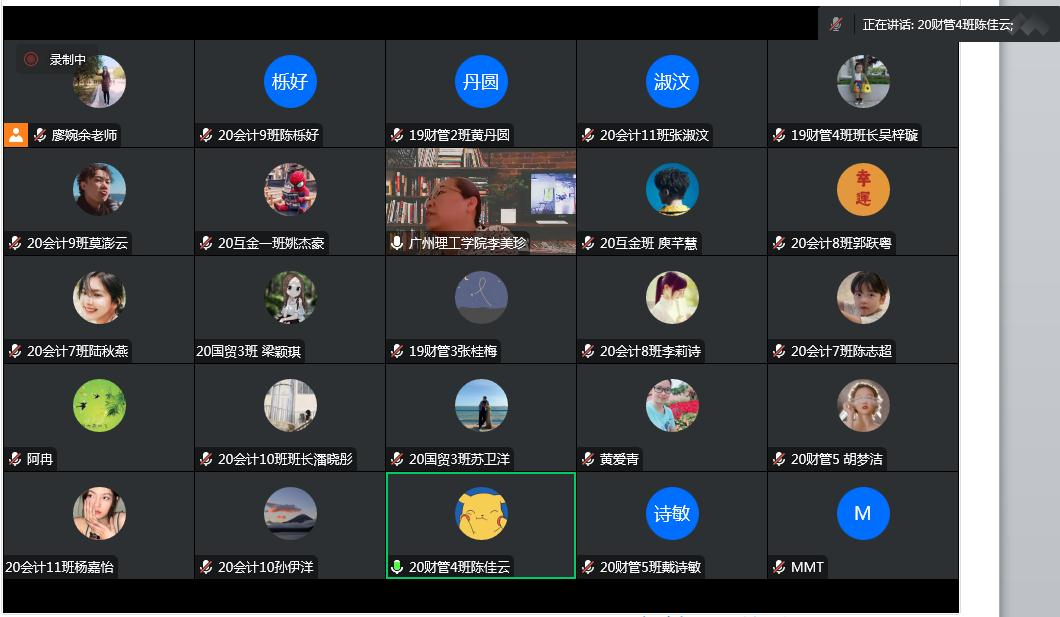Image resolution: width=1060 pixels, height=617 pixels.
Task: Click the blue 丹圆 avatar circle
Action: pyautogui.click(x=481, y=82)
